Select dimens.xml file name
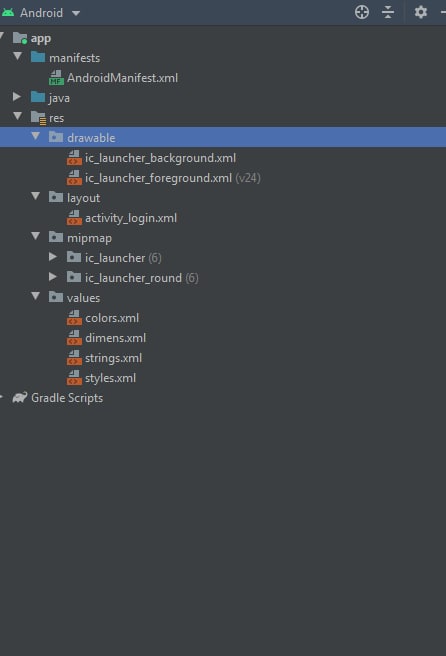 click(115, 338)
